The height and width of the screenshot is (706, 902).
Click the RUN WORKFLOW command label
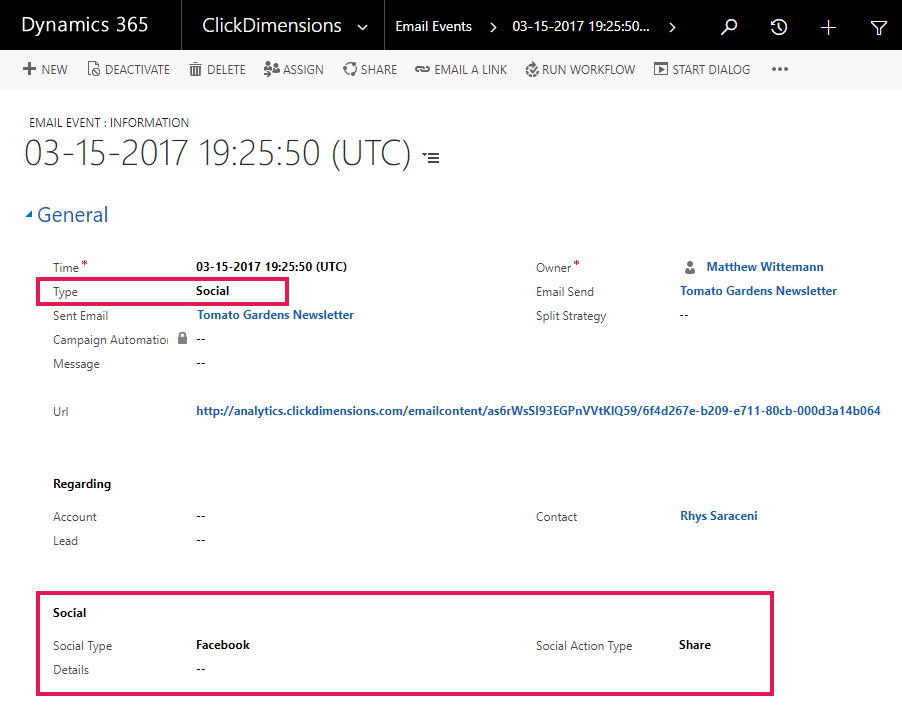(x=588, y=70)
